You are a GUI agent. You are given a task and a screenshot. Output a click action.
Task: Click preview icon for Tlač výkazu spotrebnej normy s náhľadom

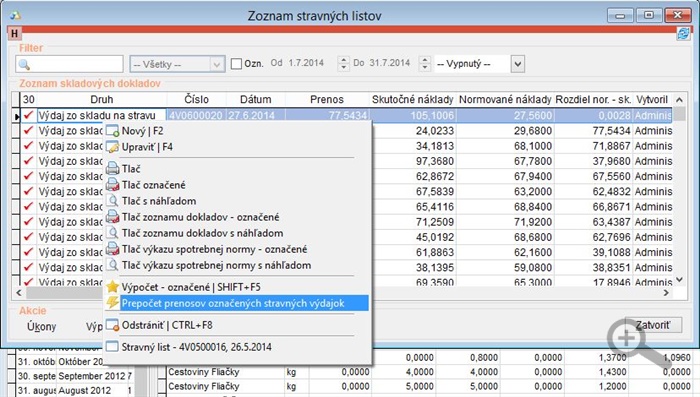pyautogui.click(x=113, y=265)
